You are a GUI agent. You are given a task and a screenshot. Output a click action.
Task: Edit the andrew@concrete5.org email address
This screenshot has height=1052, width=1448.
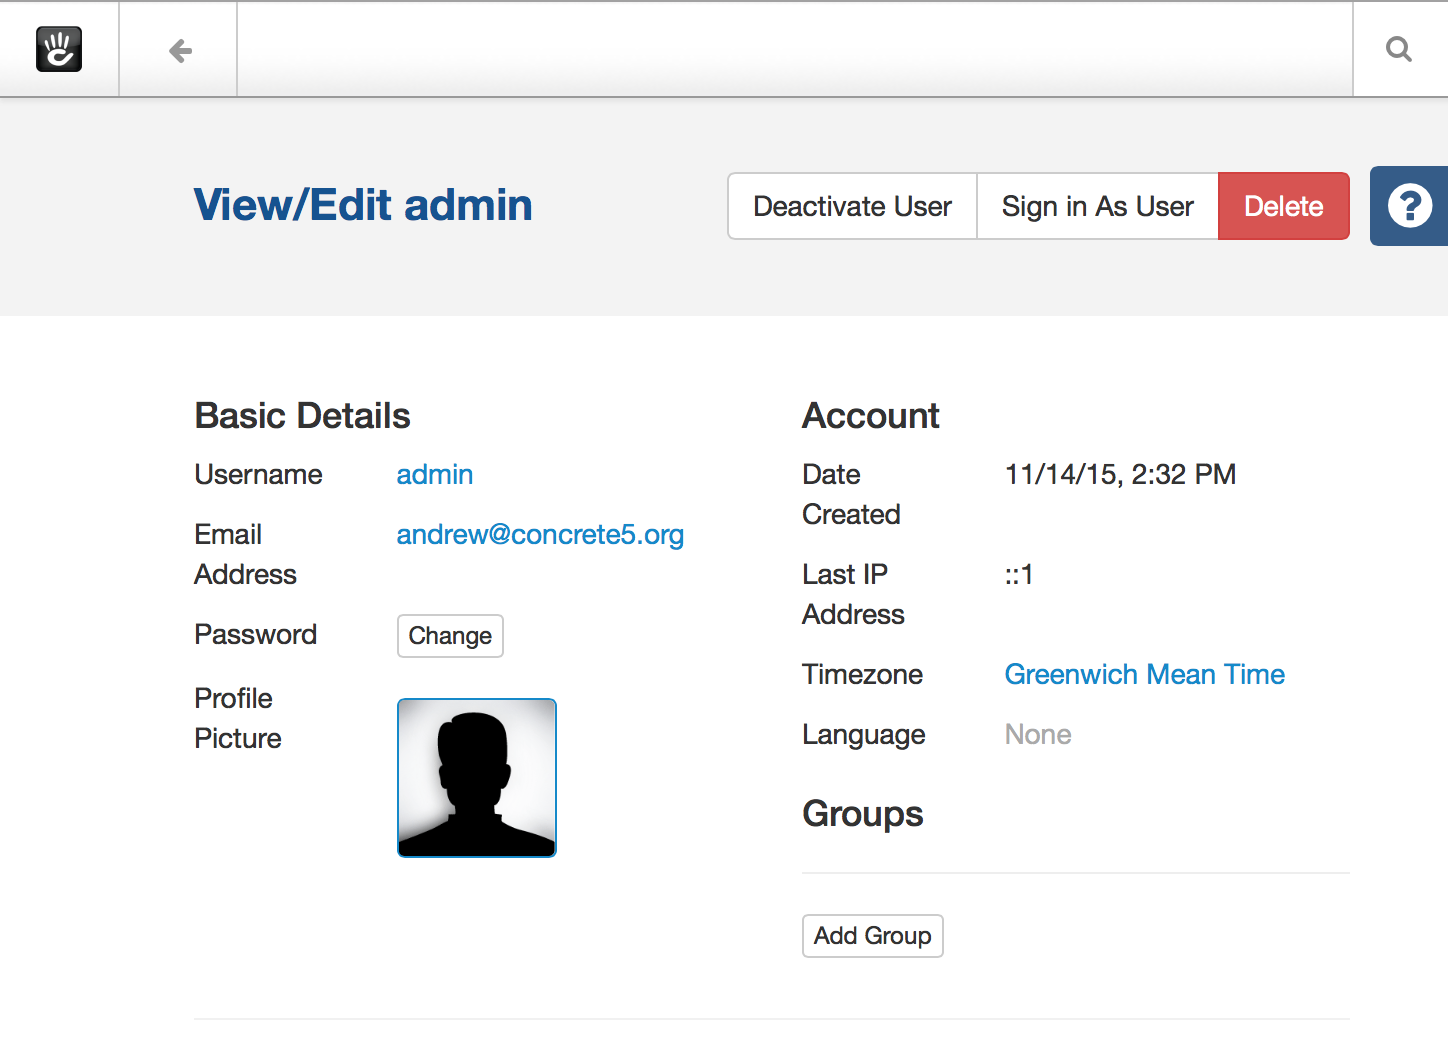coord(540,534)
